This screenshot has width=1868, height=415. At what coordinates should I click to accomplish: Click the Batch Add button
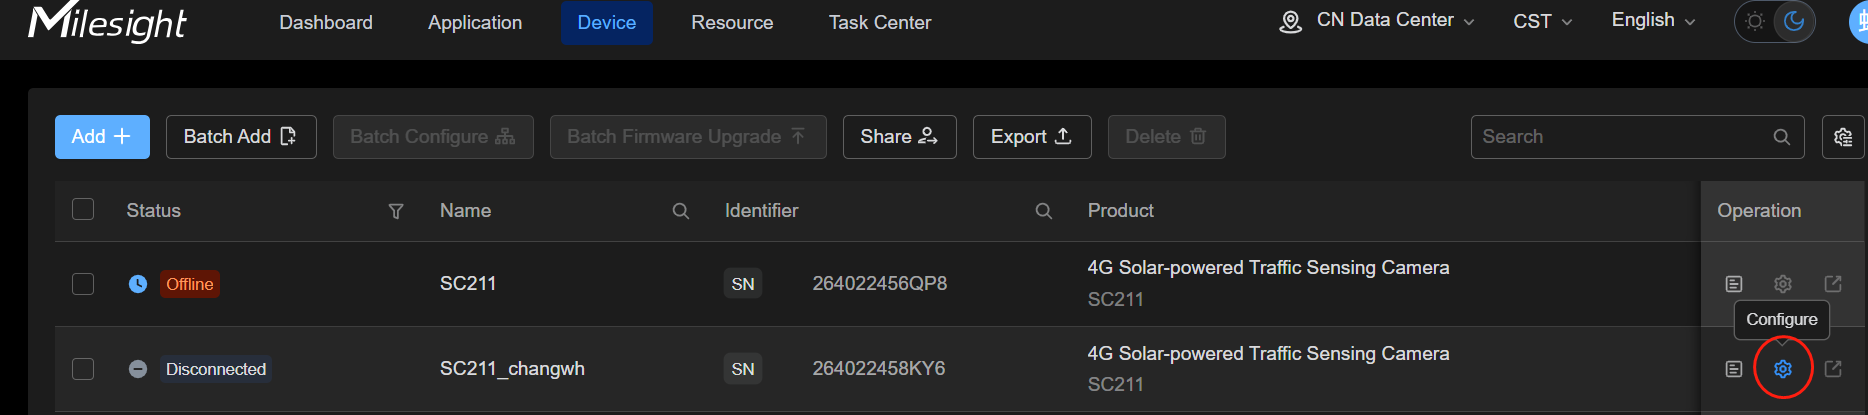[241, 137]
